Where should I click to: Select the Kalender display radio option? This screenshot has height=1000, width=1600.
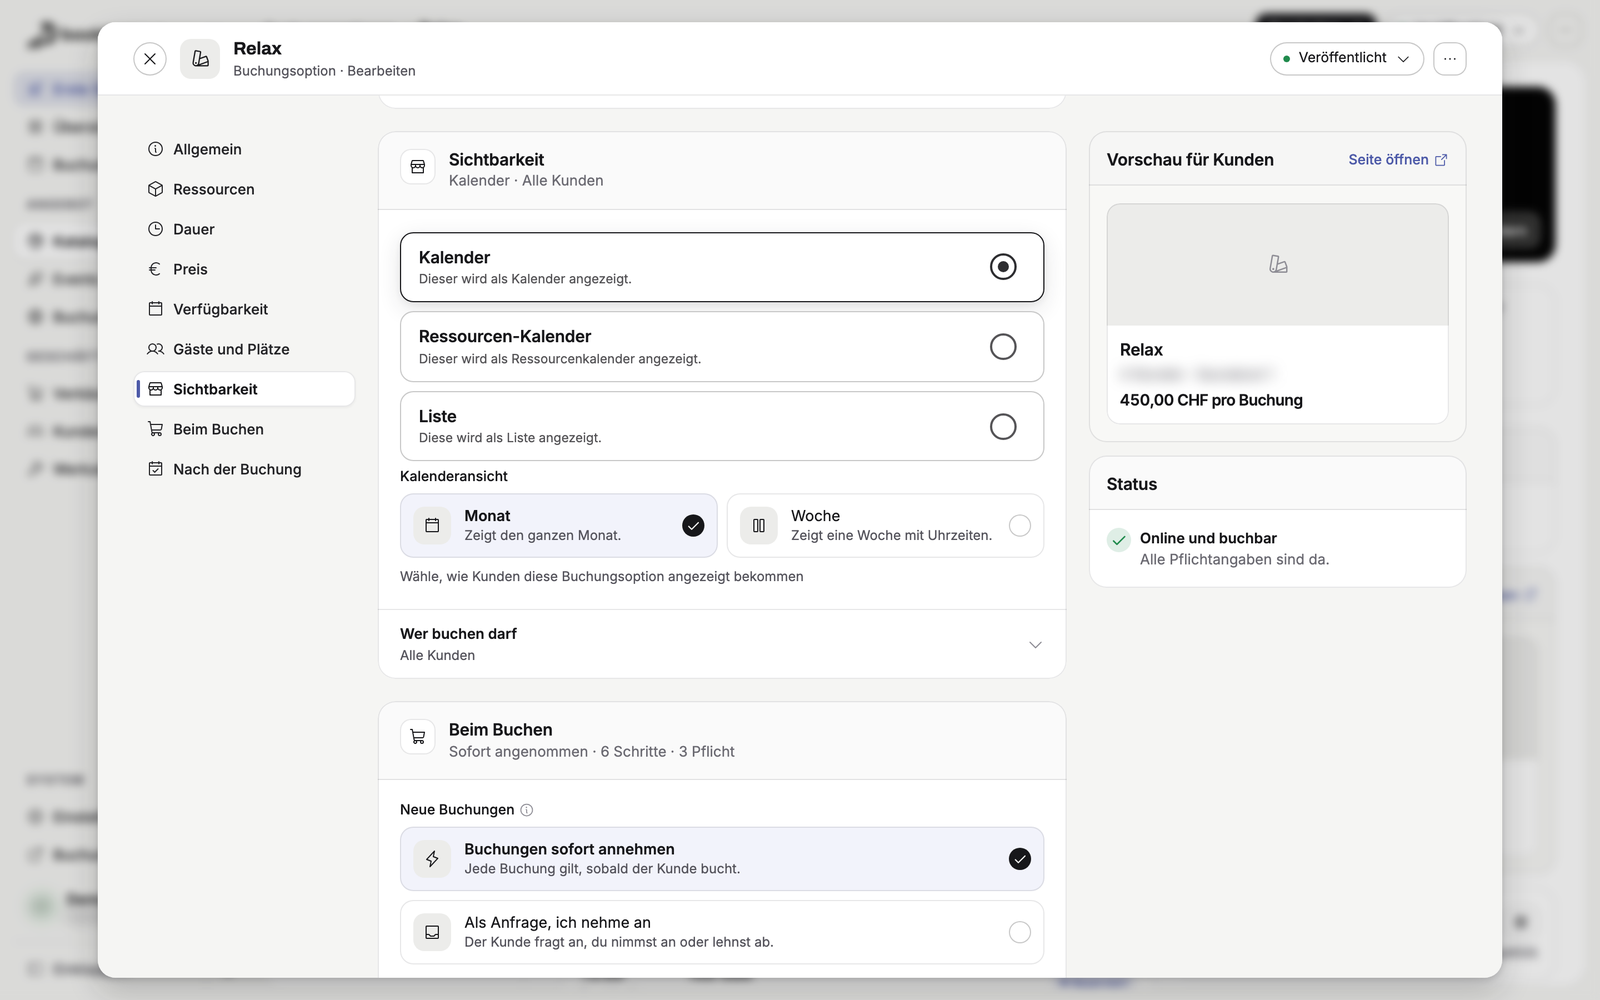pos(722,267)
